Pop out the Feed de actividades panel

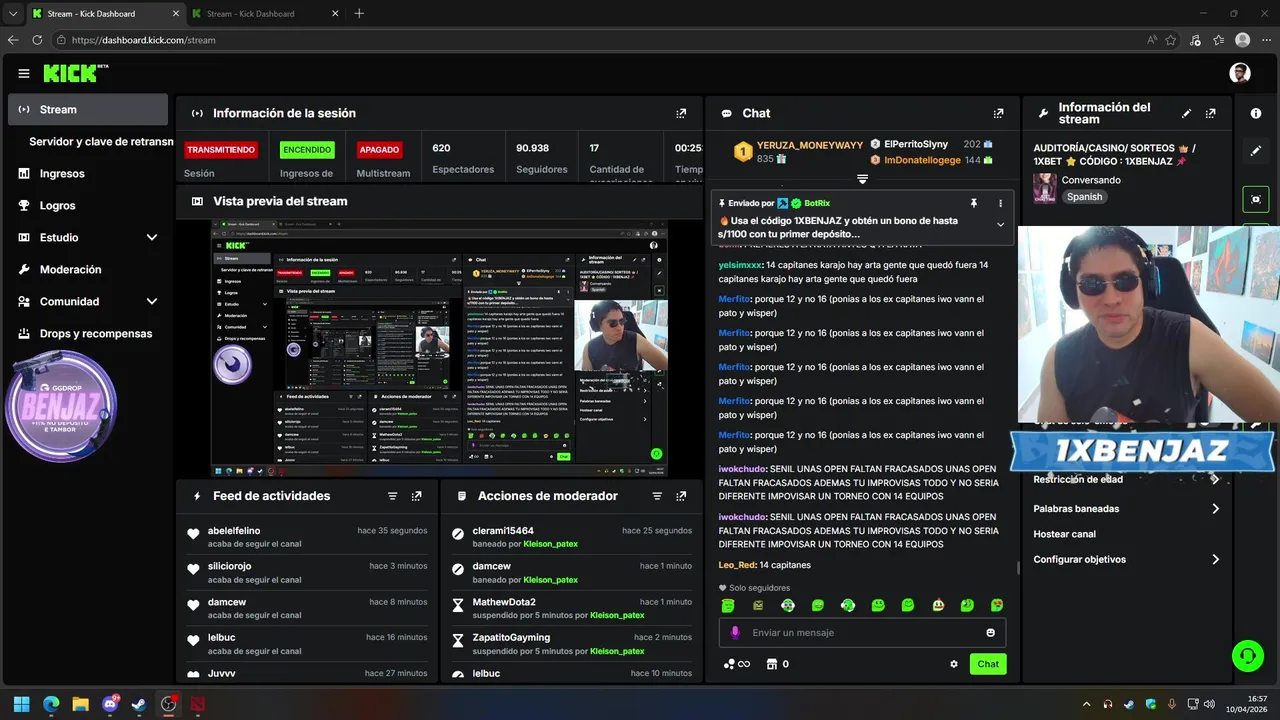point(417,496)
